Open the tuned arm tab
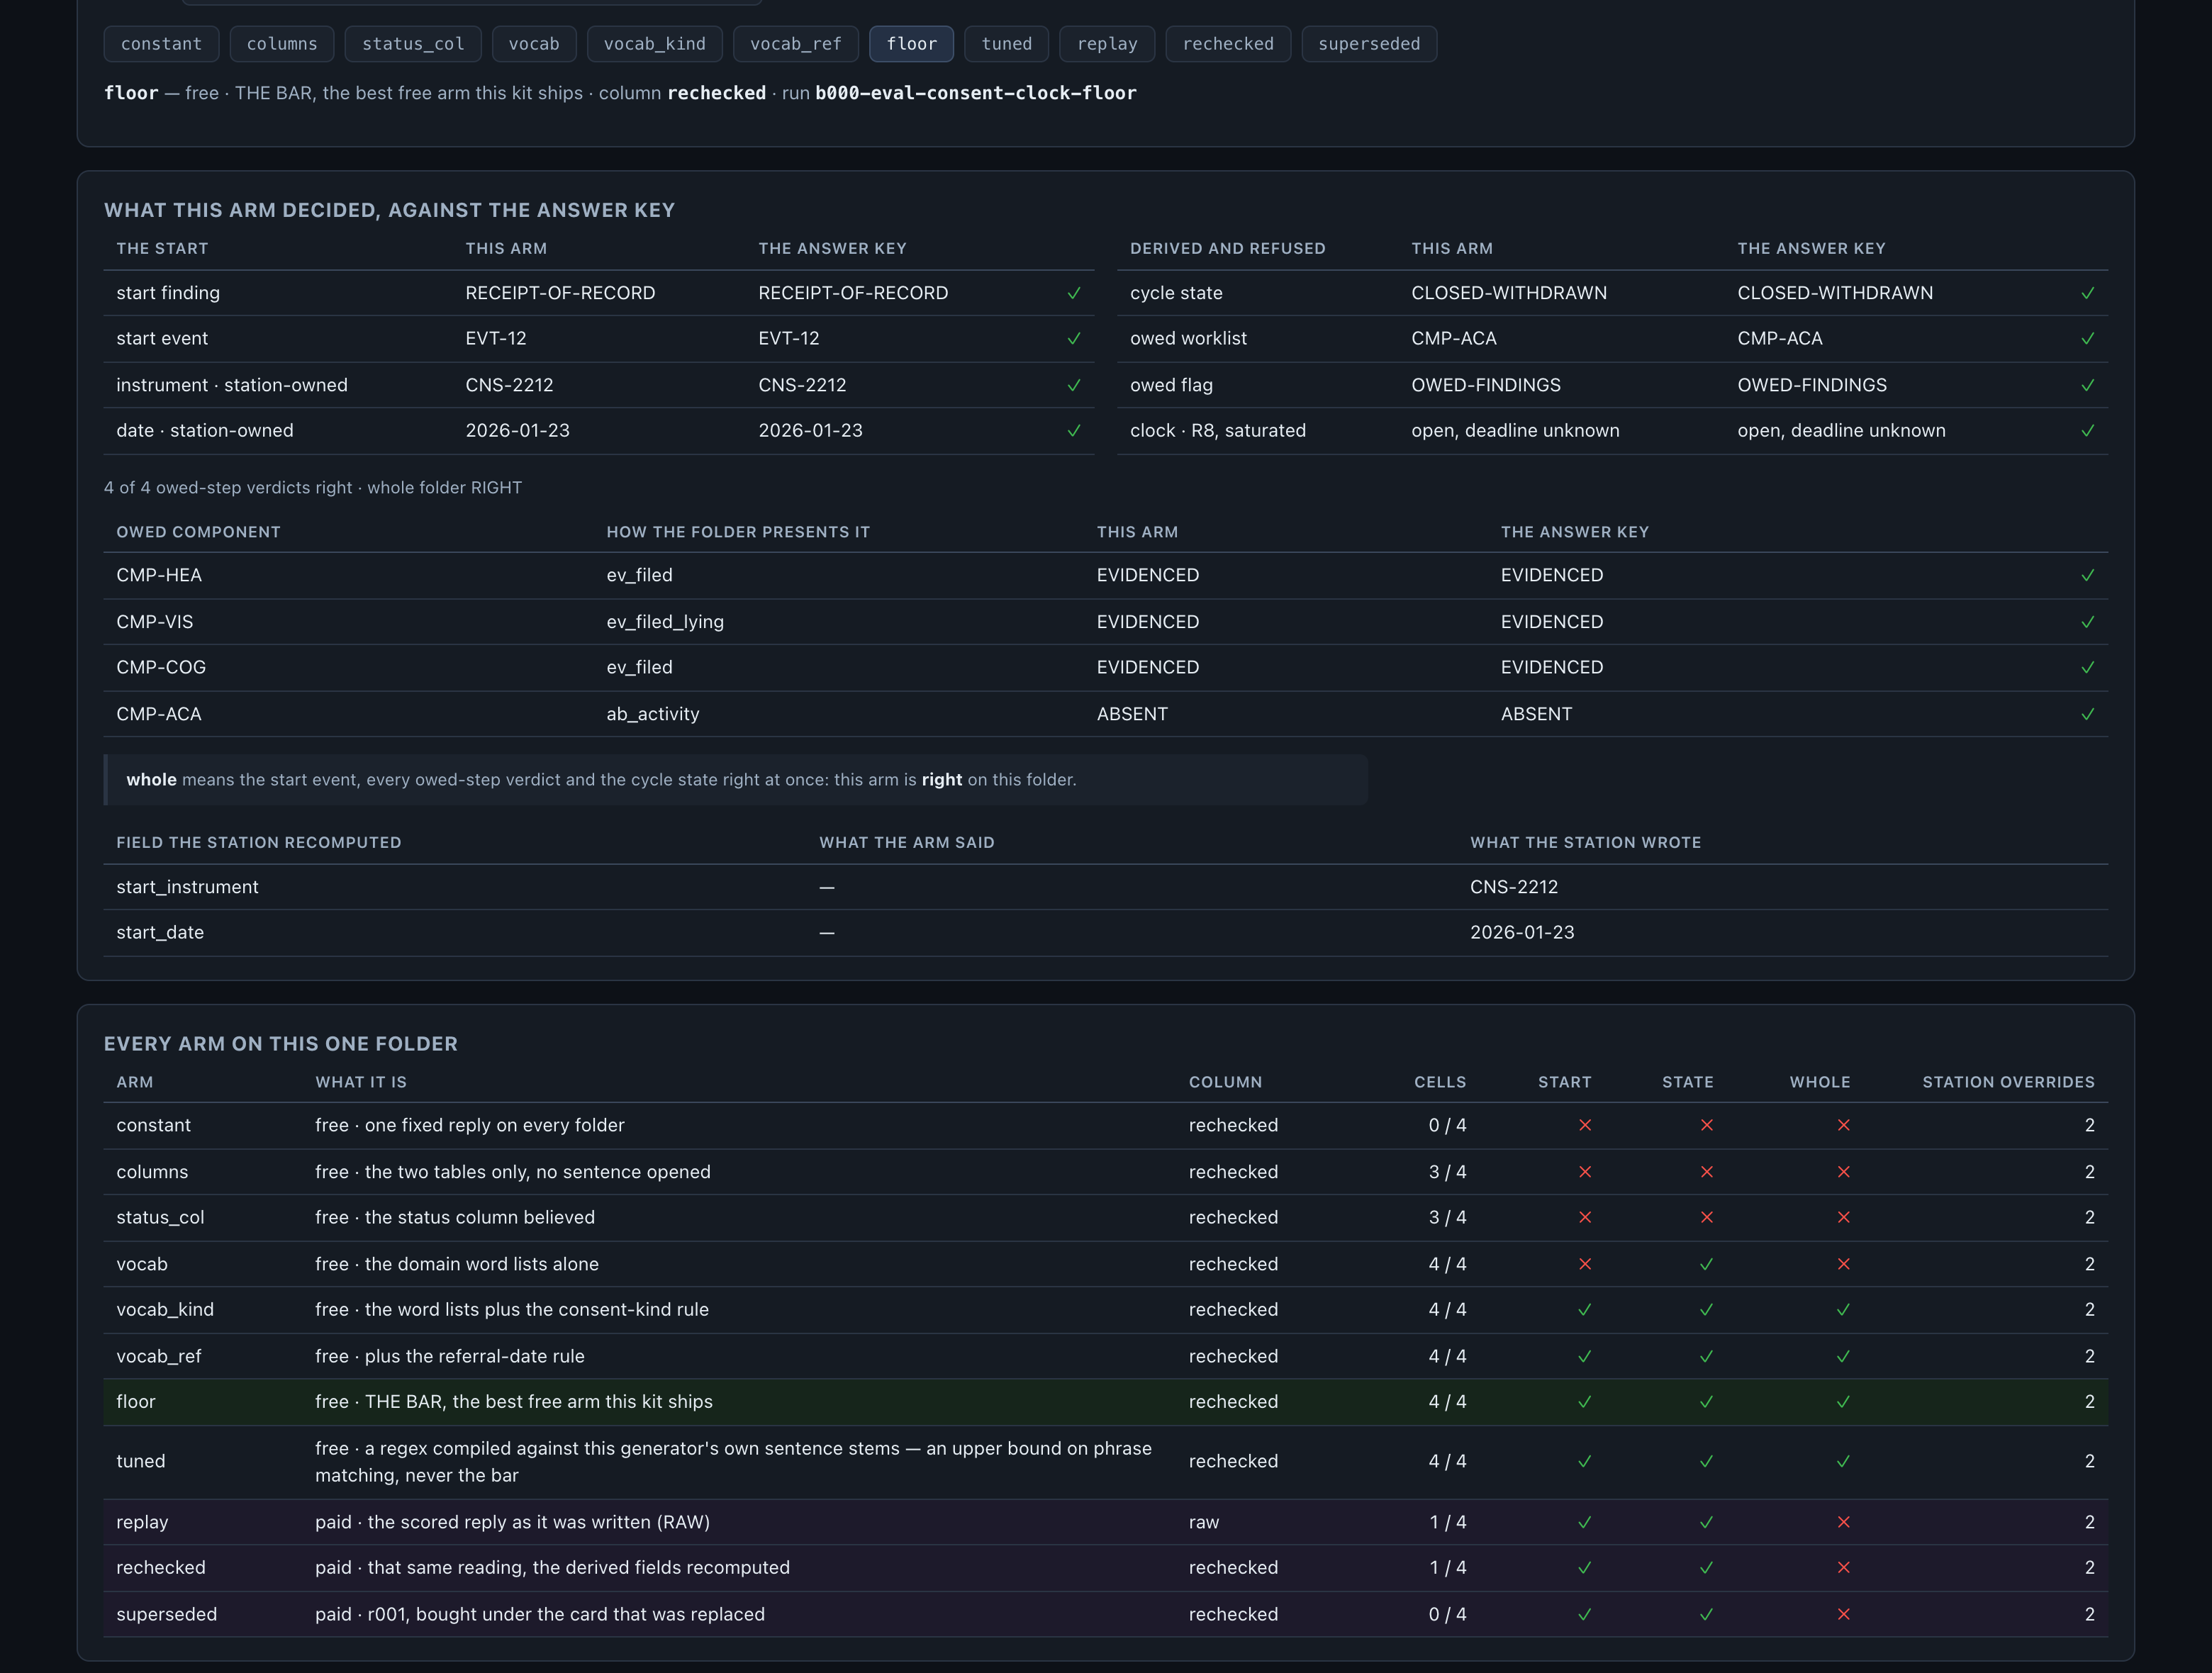 click(1007, 44)
